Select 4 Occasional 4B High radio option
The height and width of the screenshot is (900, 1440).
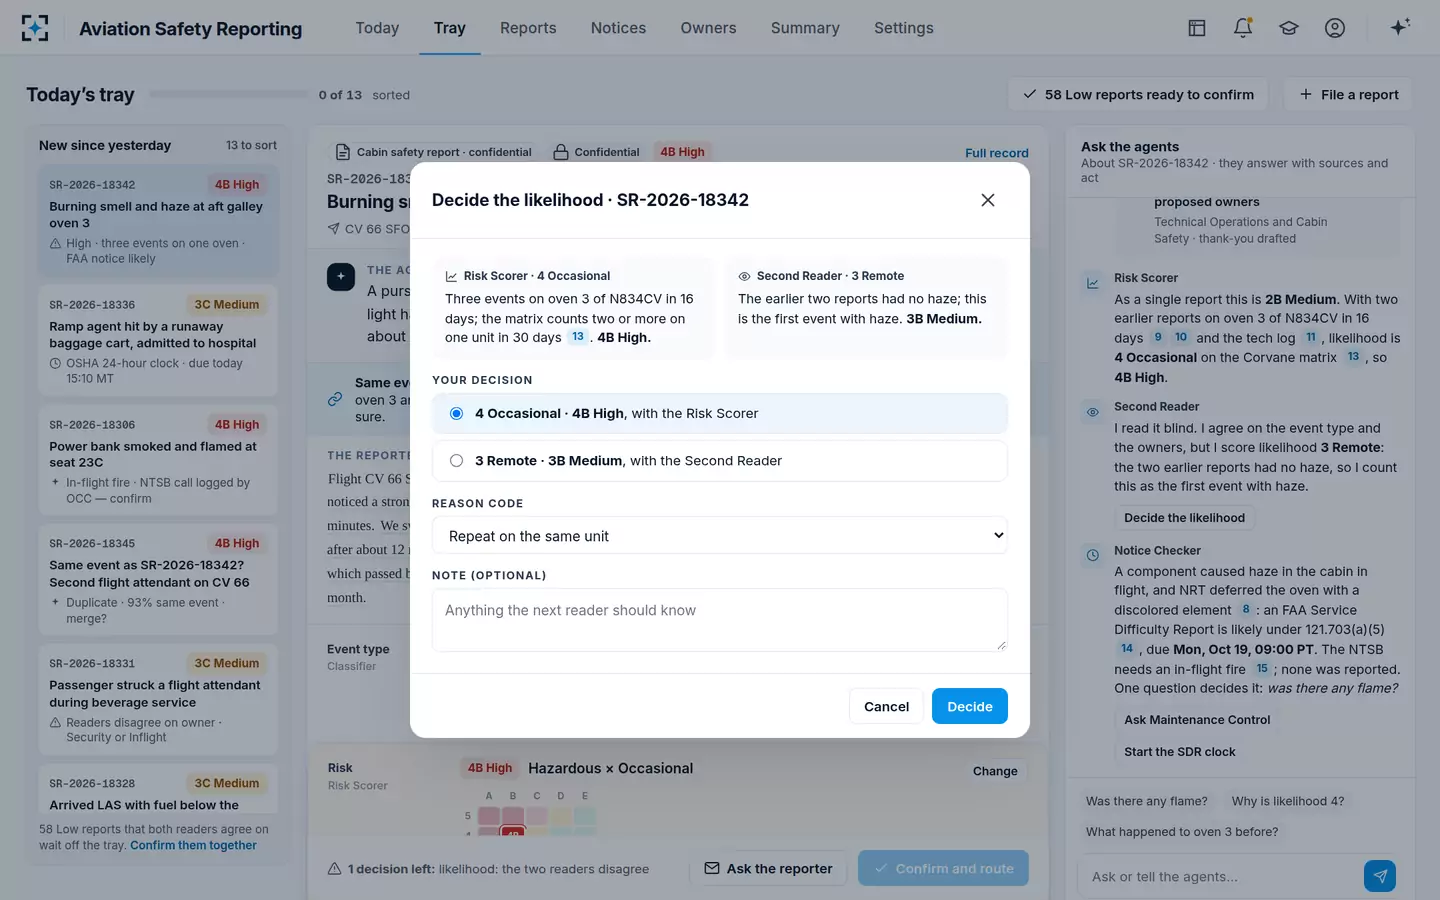[x=720, y=414]
